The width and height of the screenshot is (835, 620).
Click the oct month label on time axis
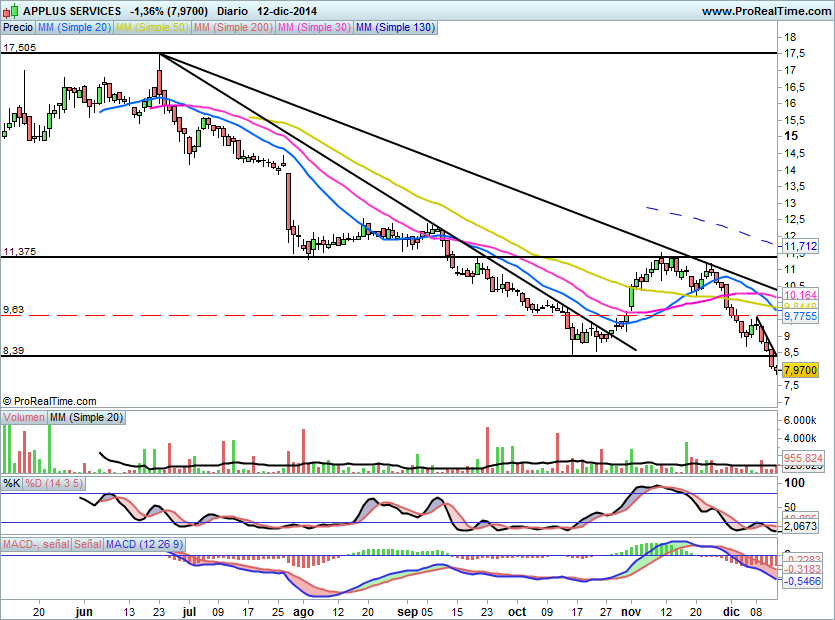517,611
